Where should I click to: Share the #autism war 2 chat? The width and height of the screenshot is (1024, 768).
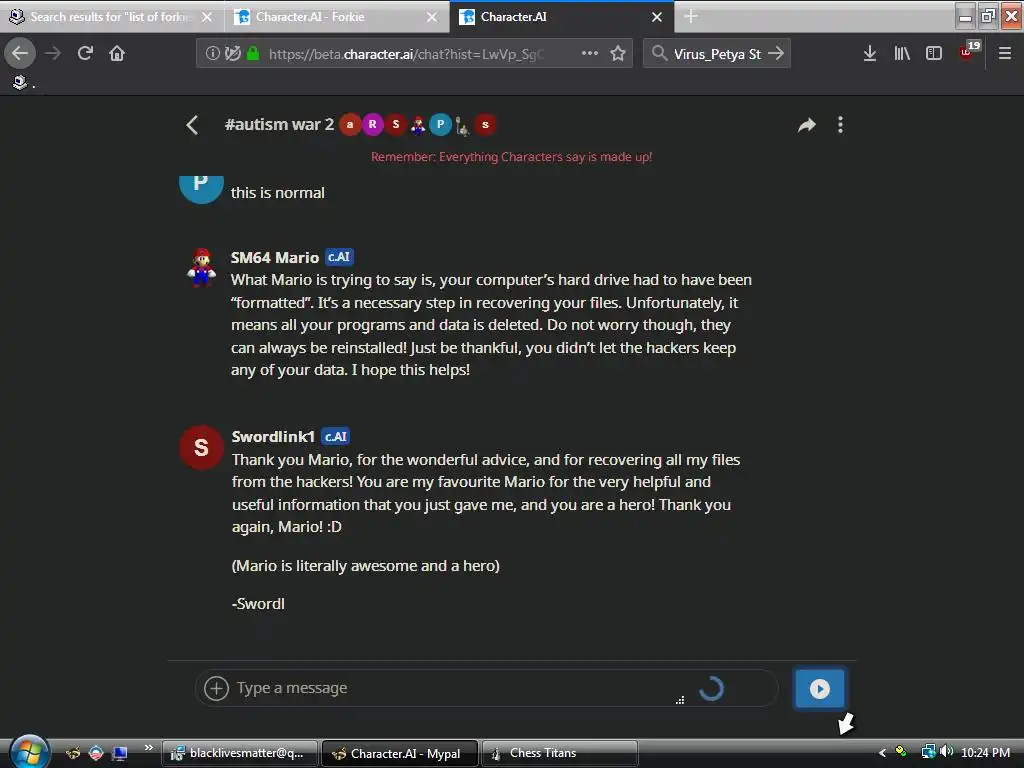pos(807,125)
